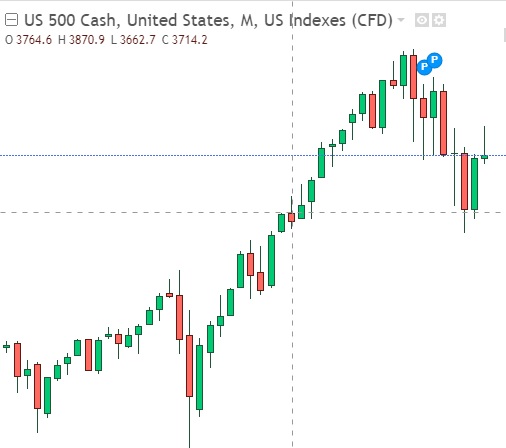Select the Close value 3714.2
The width and height of the screenshot is (506, 448).
190,40
